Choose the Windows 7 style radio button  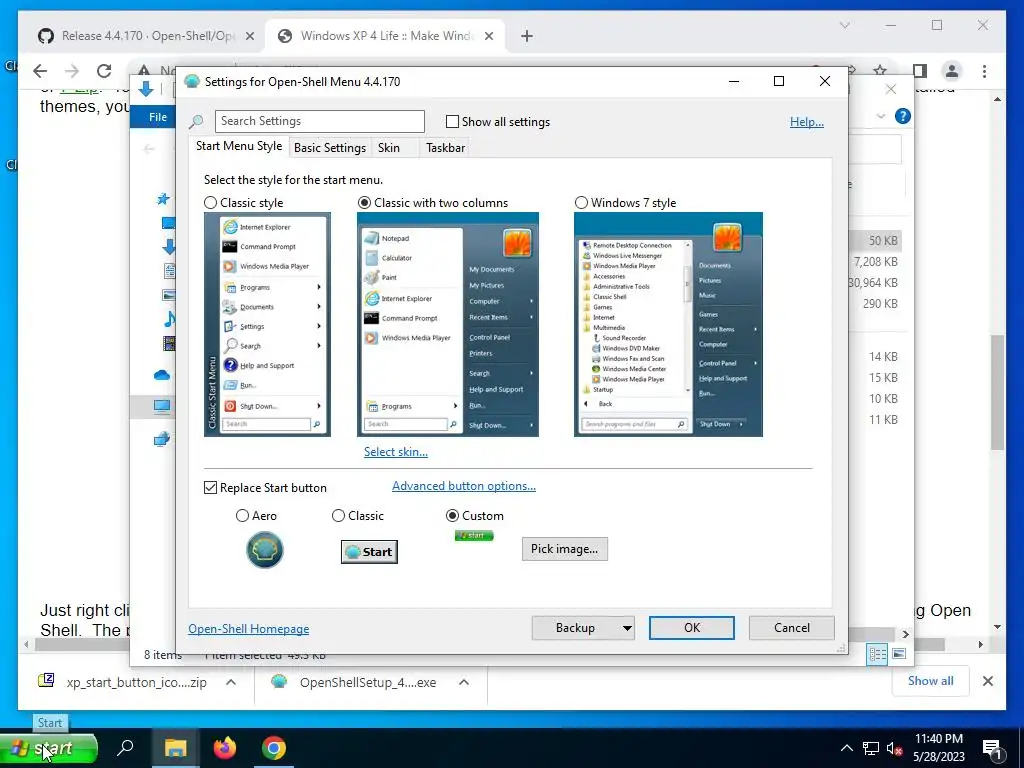pyautogui.click(x=581, y=203)
